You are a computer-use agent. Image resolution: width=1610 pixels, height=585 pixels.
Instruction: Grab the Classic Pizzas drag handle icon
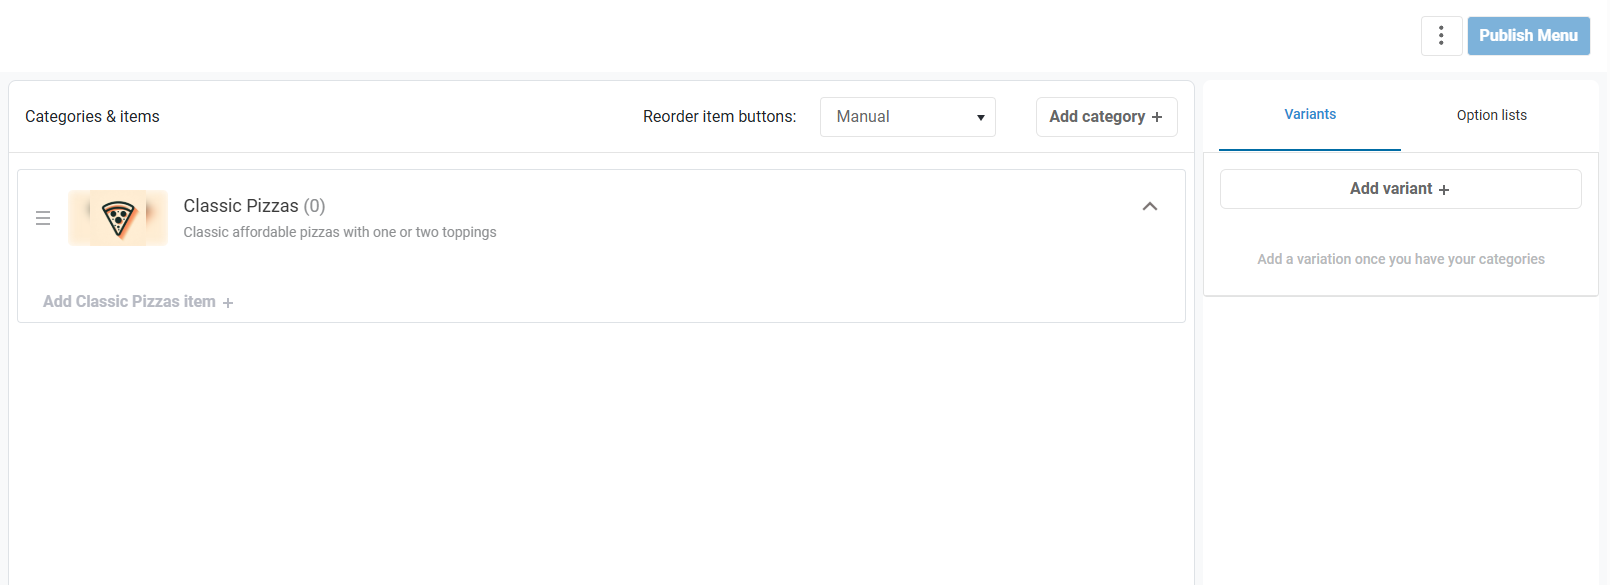[43, 218]
